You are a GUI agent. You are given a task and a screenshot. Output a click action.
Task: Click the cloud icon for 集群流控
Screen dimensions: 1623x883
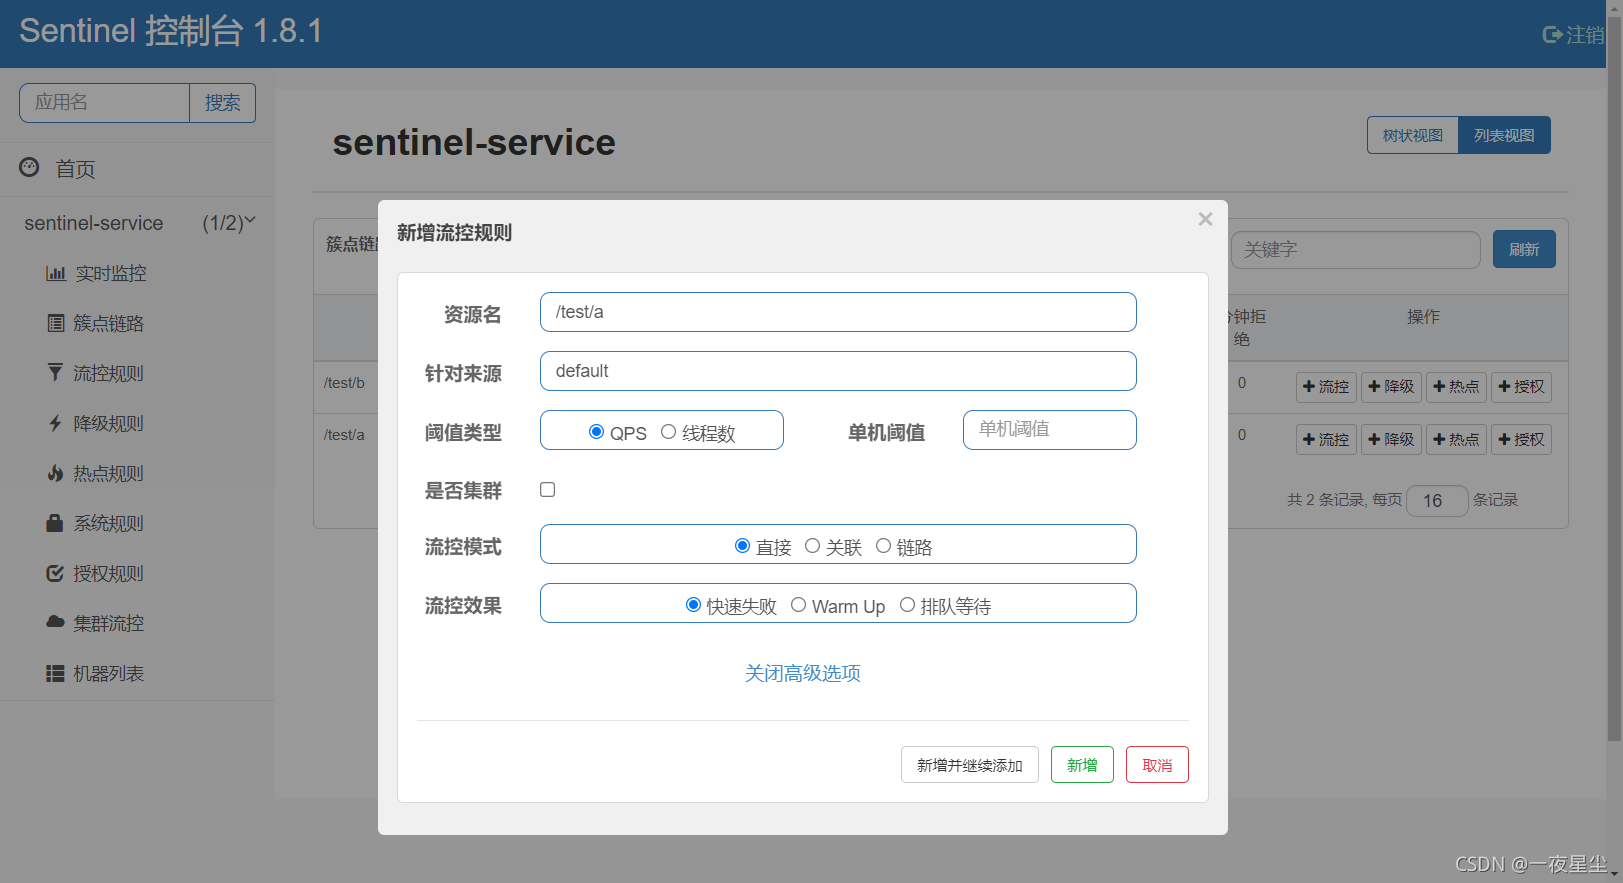(55, 622)
